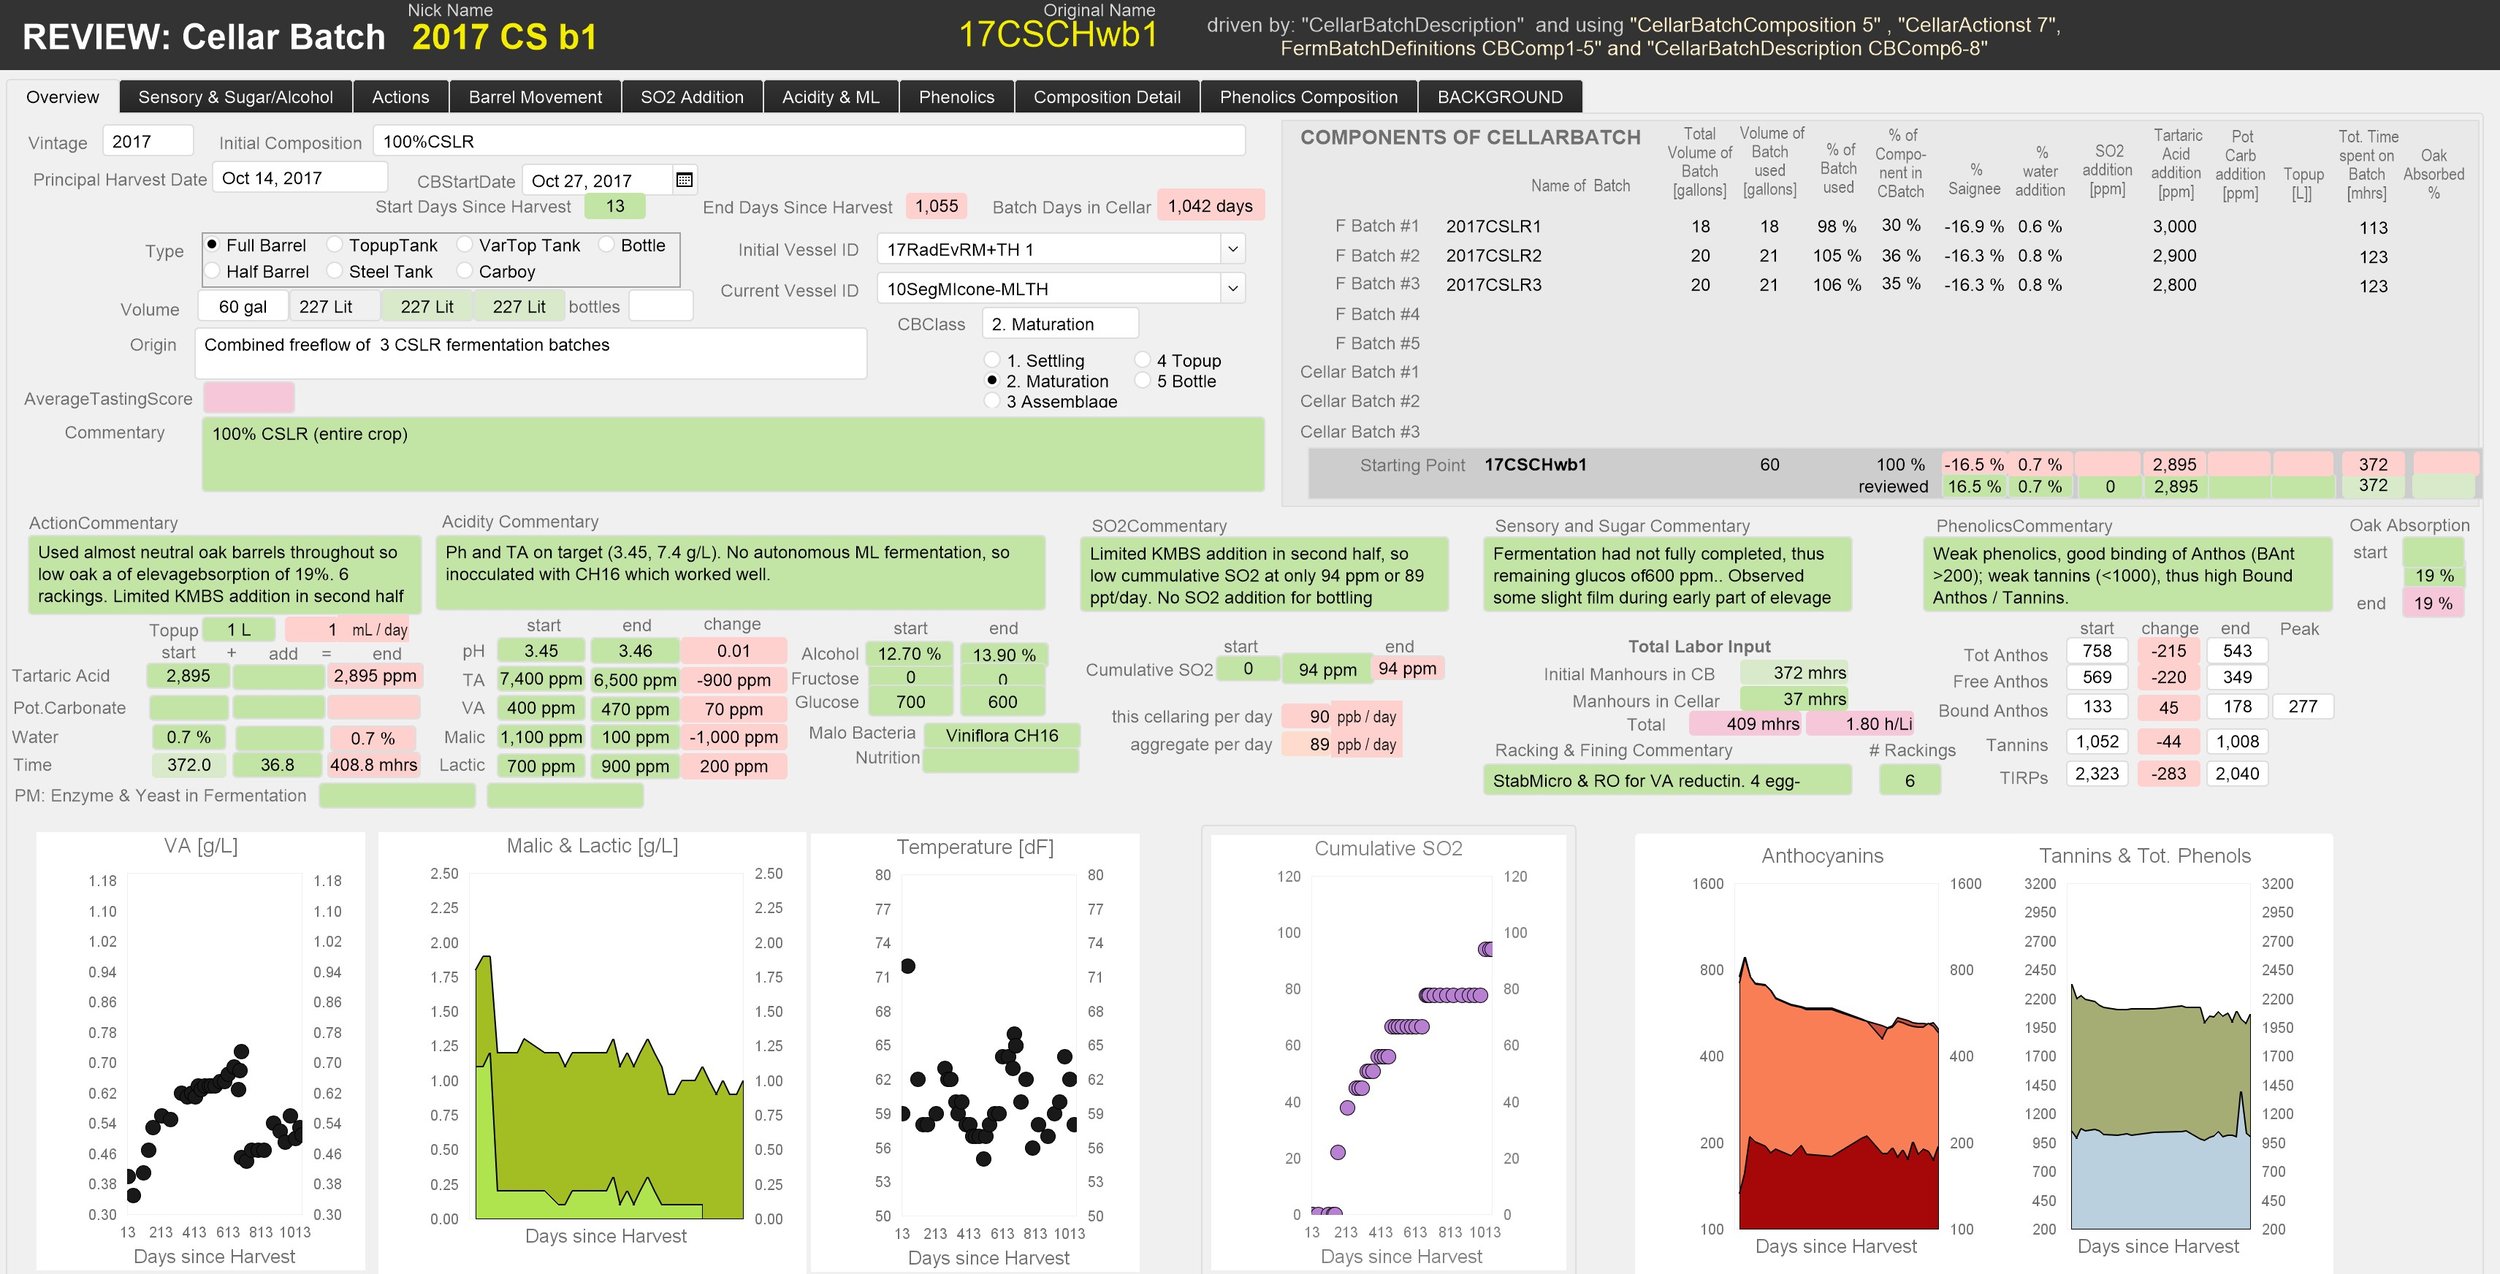Click the # Rackings value 6
Screen dimensions: 2500x1274
pos(1909,780)
